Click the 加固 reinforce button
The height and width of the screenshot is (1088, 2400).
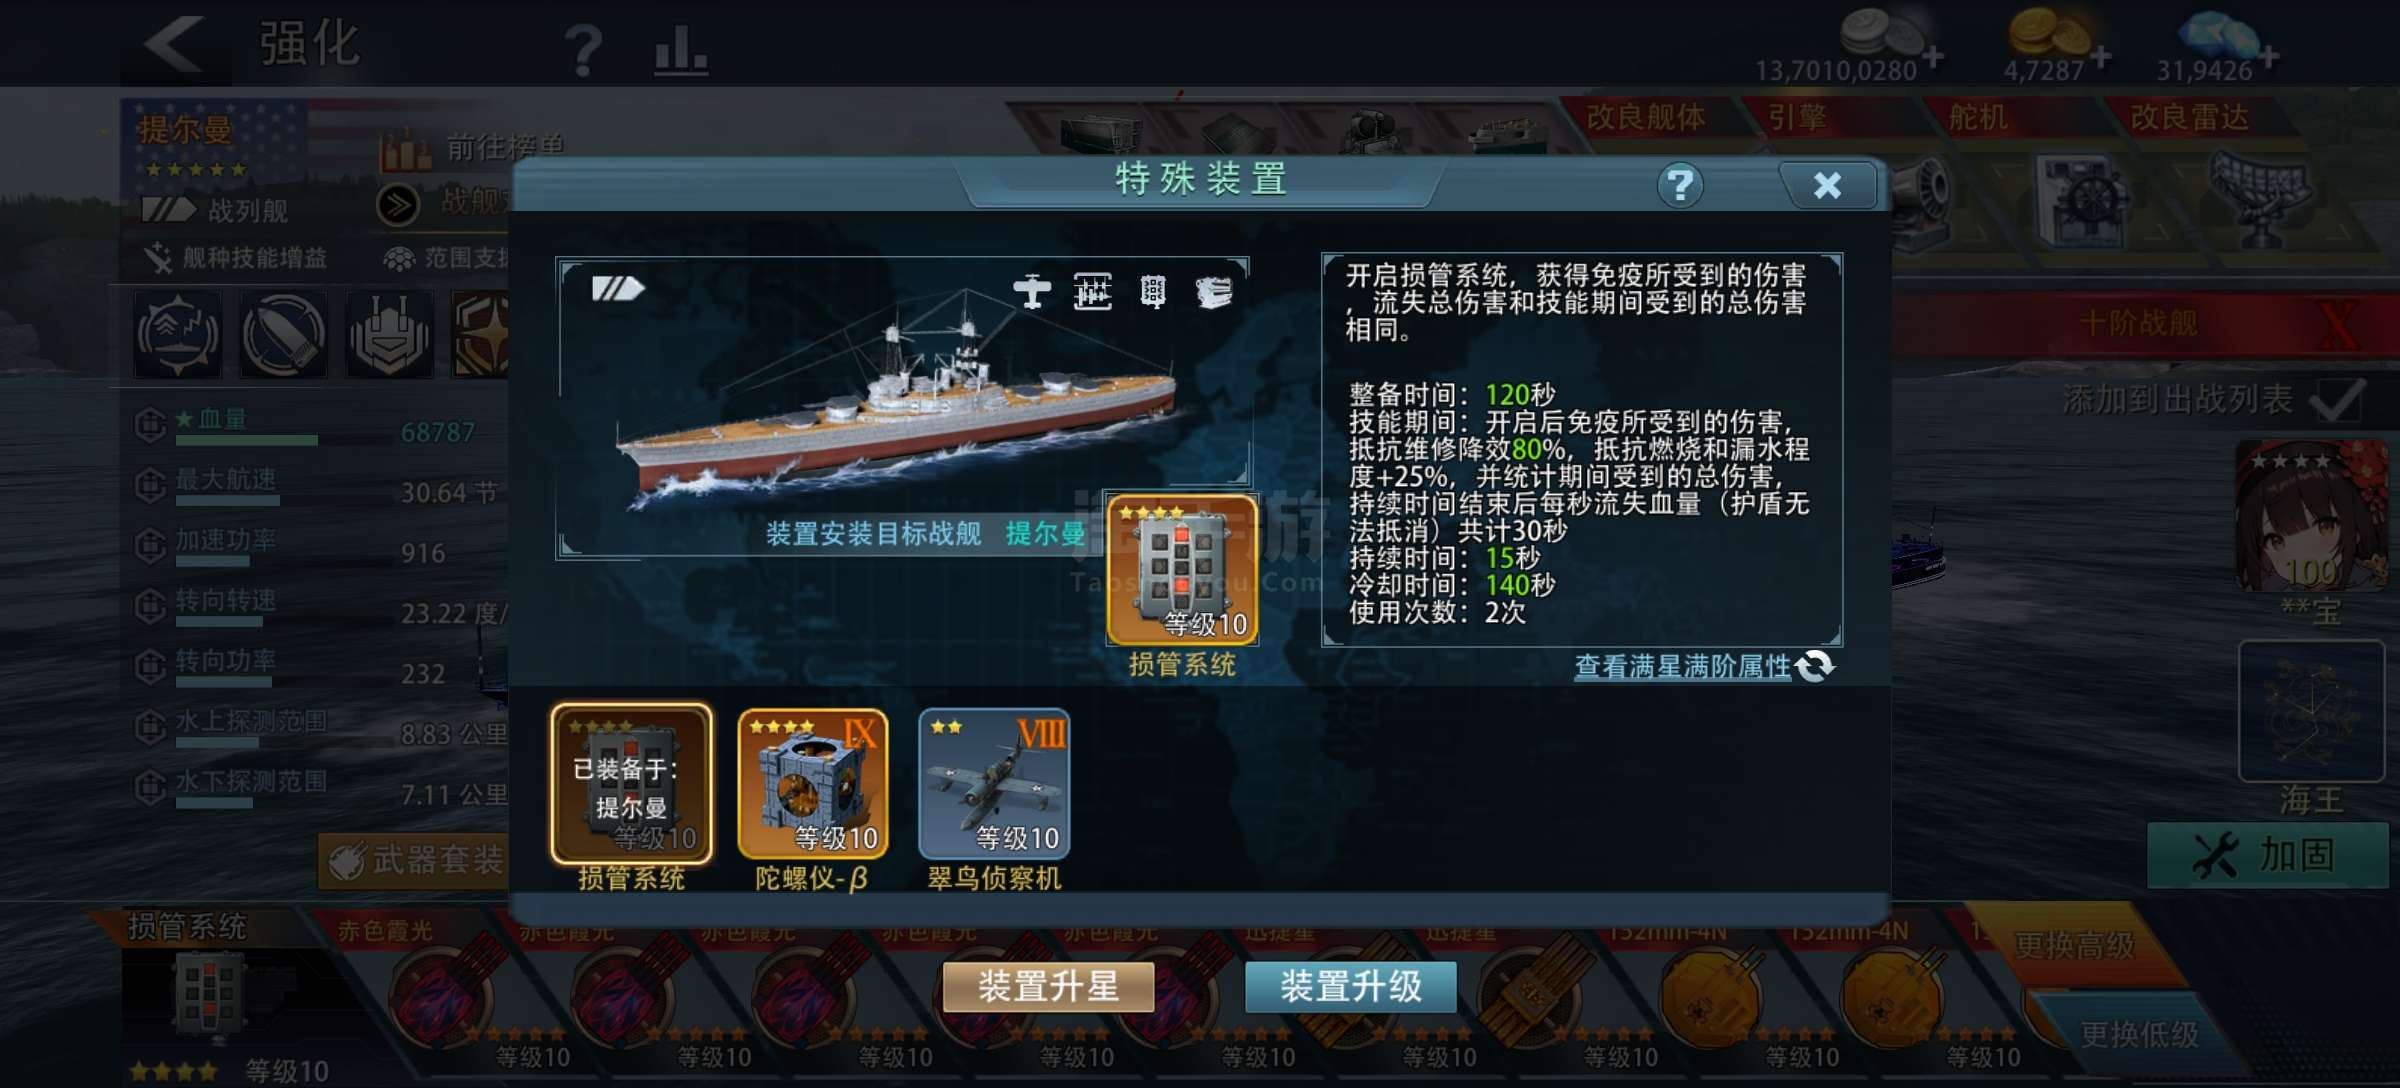click(2268, 856)
